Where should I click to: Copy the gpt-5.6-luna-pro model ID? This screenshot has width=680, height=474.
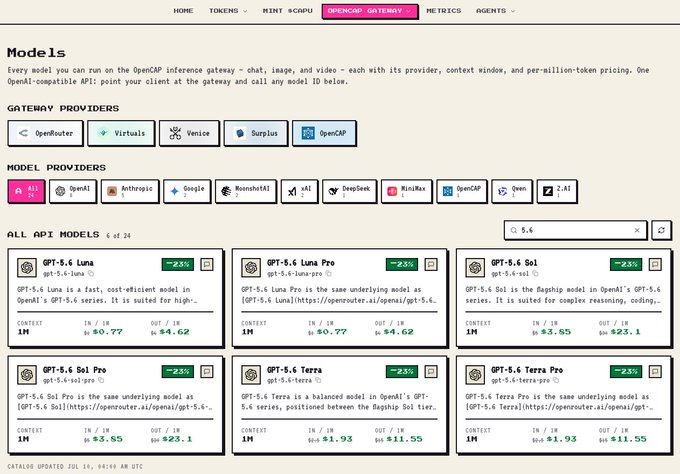(x=328, y=274)
